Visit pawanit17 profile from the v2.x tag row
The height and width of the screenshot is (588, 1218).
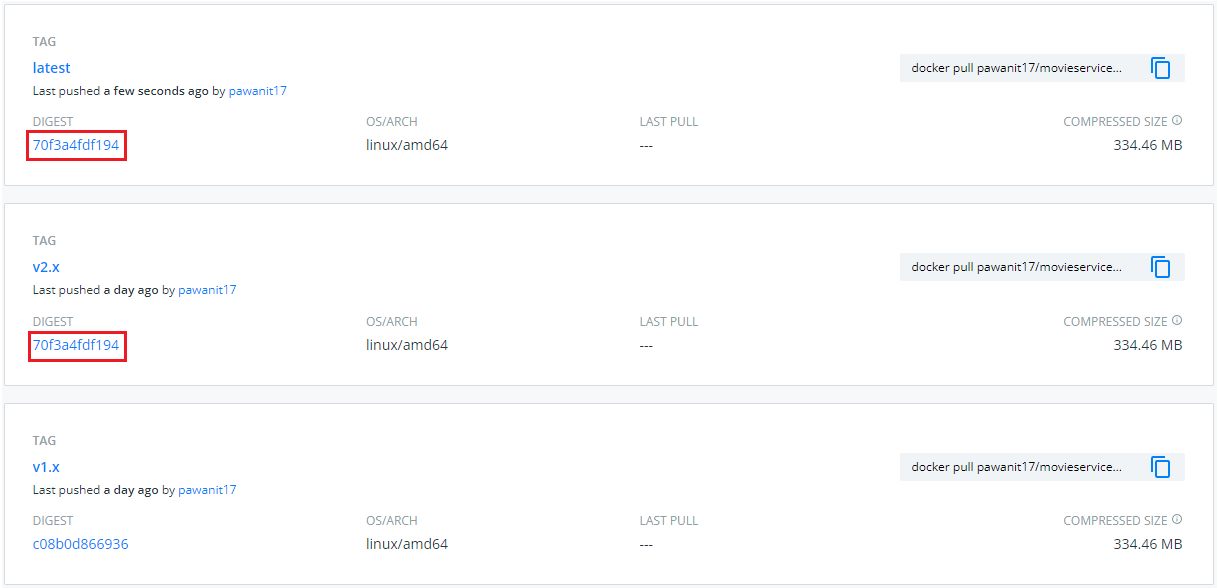207,290
